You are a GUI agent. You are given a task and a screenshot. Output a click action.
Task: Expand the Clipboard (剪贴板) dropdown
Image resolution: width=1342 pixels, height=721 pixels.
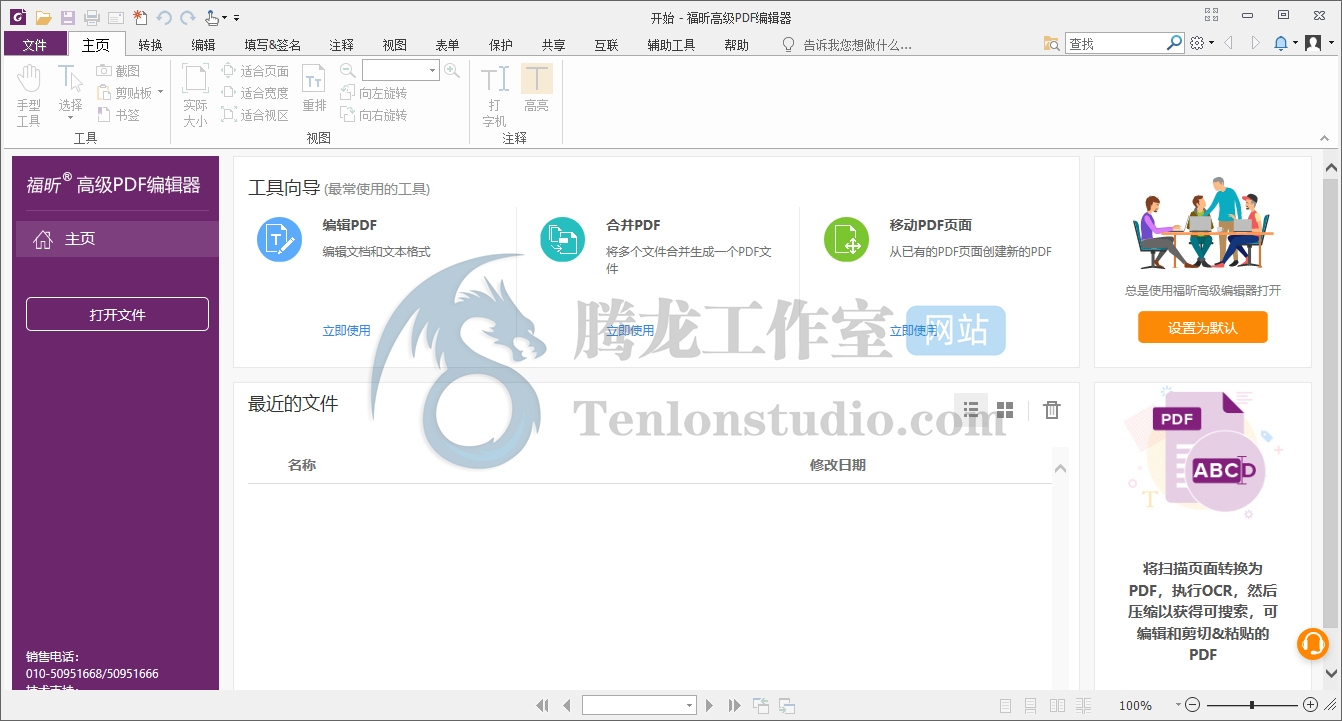pos(160,93)
